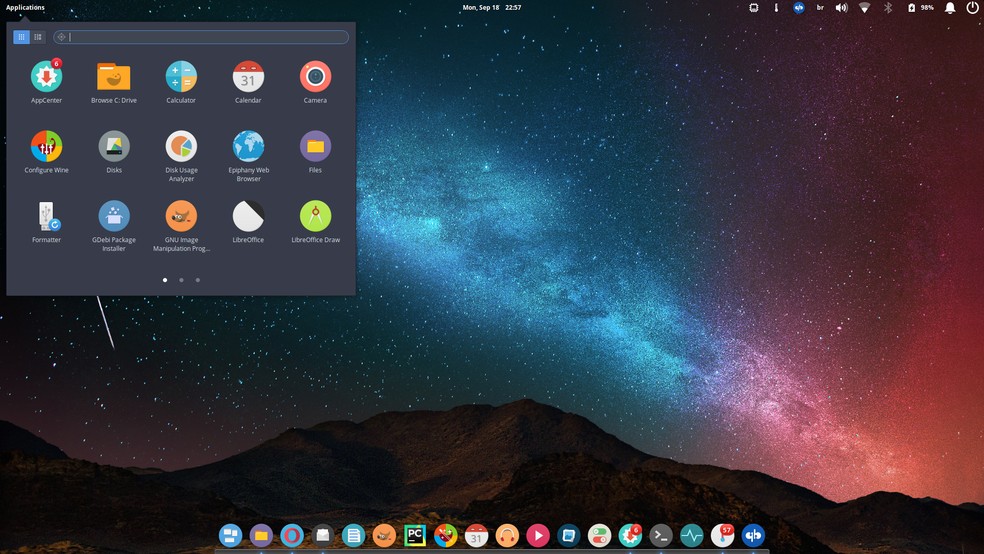984x554 pixels.
Task: Open the sound volume indicator
Action: [842, 8]
